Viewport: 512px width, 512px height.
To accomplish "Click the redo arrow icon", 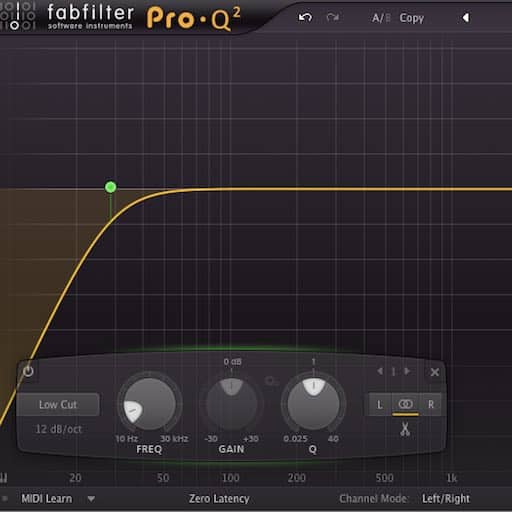I will [x=332, y=17].
